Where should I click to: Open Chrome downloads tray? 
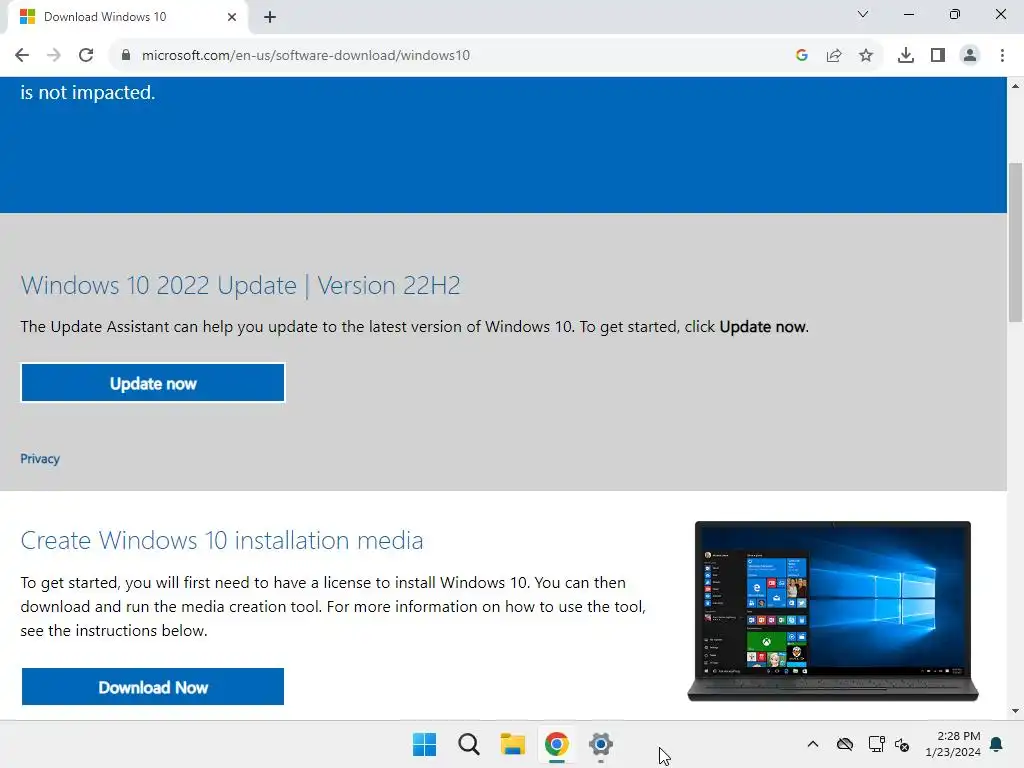(906, 55)
